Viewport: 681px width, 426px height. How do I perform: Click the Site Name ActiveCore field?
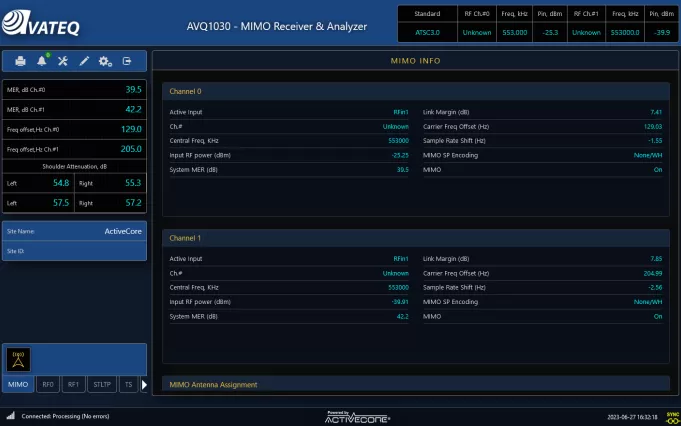pos(75,231)
